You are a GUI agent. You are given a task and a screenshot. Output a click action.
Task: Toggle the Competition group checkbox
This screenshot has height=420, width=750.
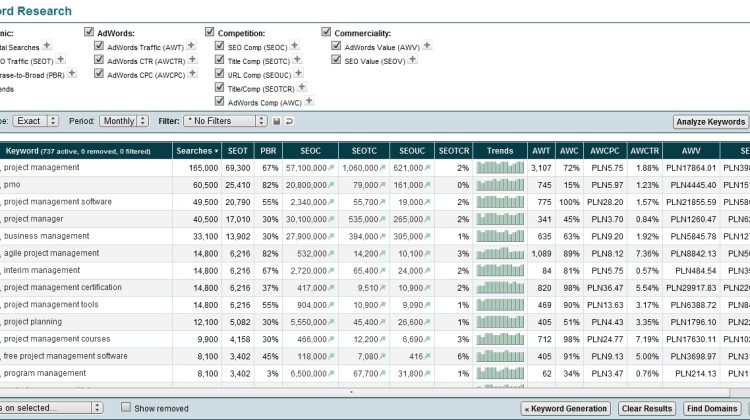coord(210,32)
